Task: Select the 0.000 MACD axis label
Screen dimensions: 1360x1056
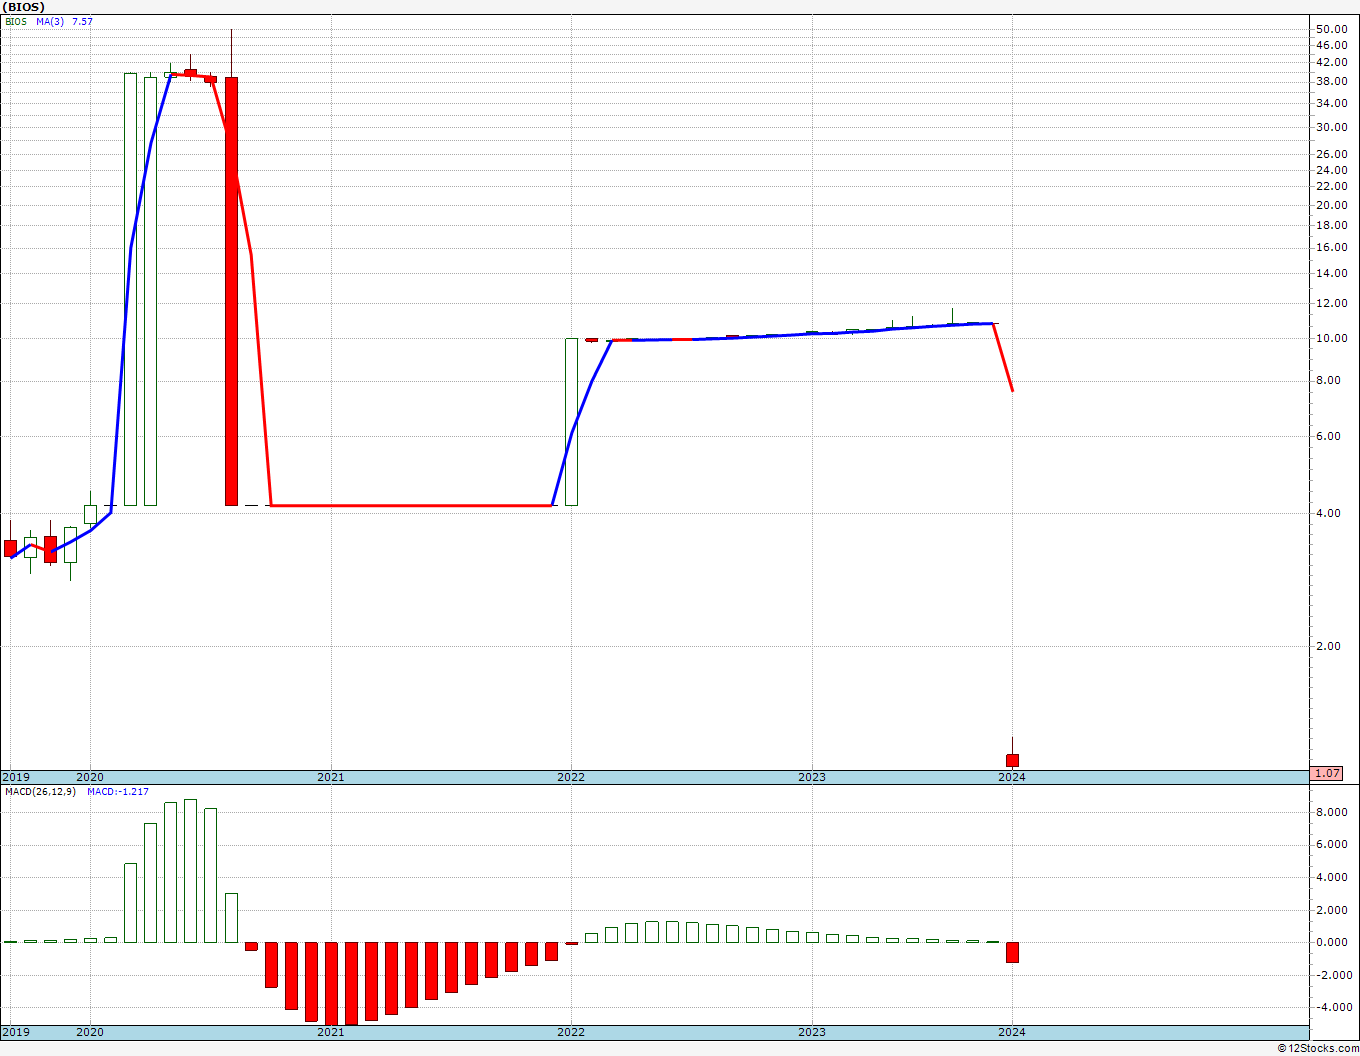Action: (1333, 942)
